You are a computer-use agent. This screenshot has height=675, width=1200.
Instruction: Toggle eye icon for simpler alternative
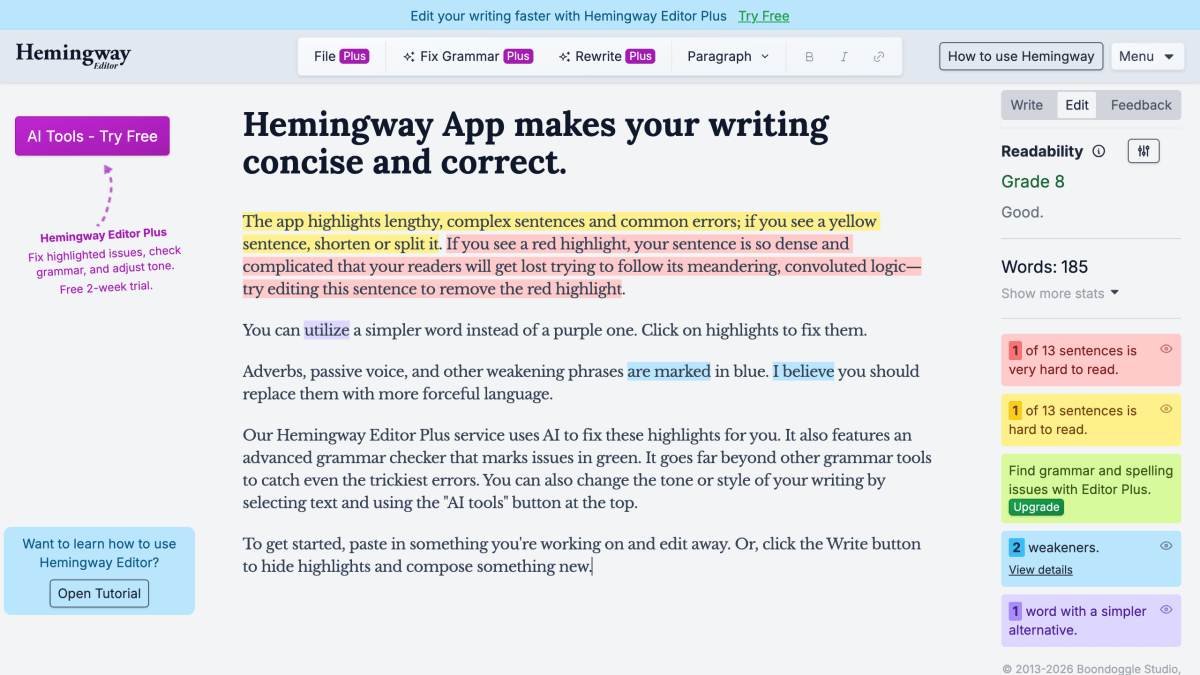[x=1166, y=609]
